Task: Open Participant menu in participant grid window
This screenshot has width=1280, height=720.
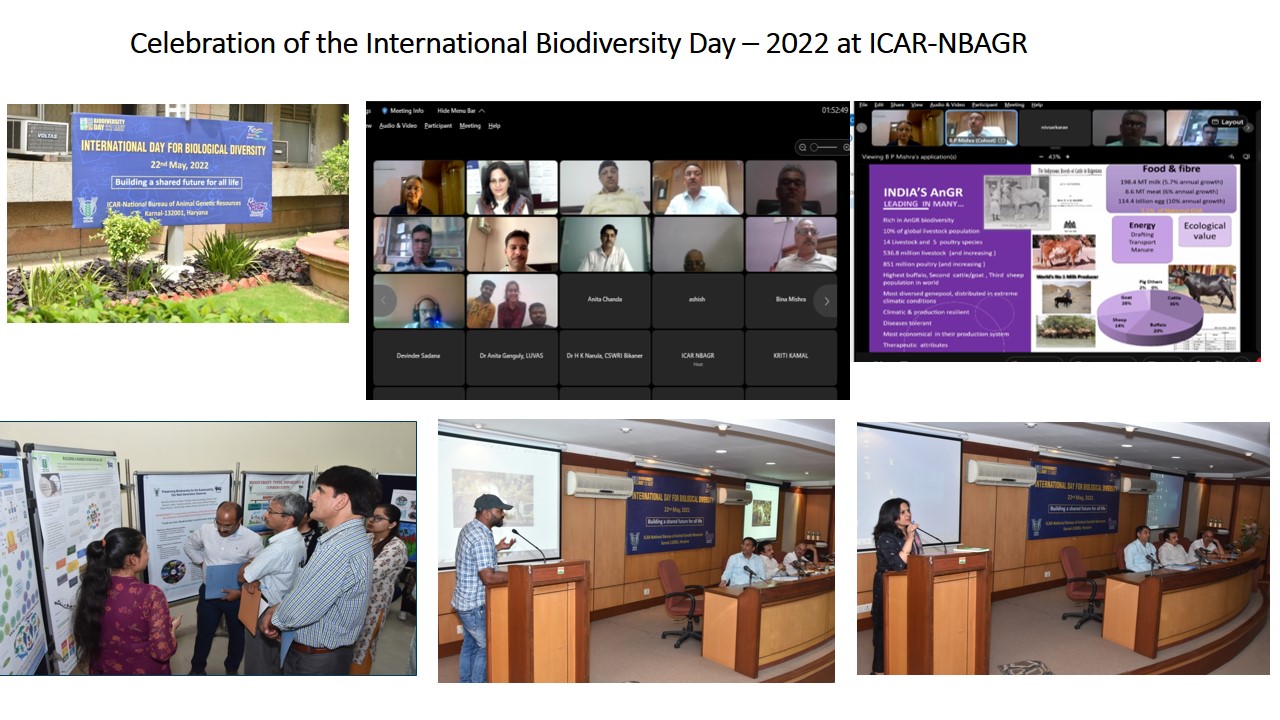Action: click(x=438, y=126)
